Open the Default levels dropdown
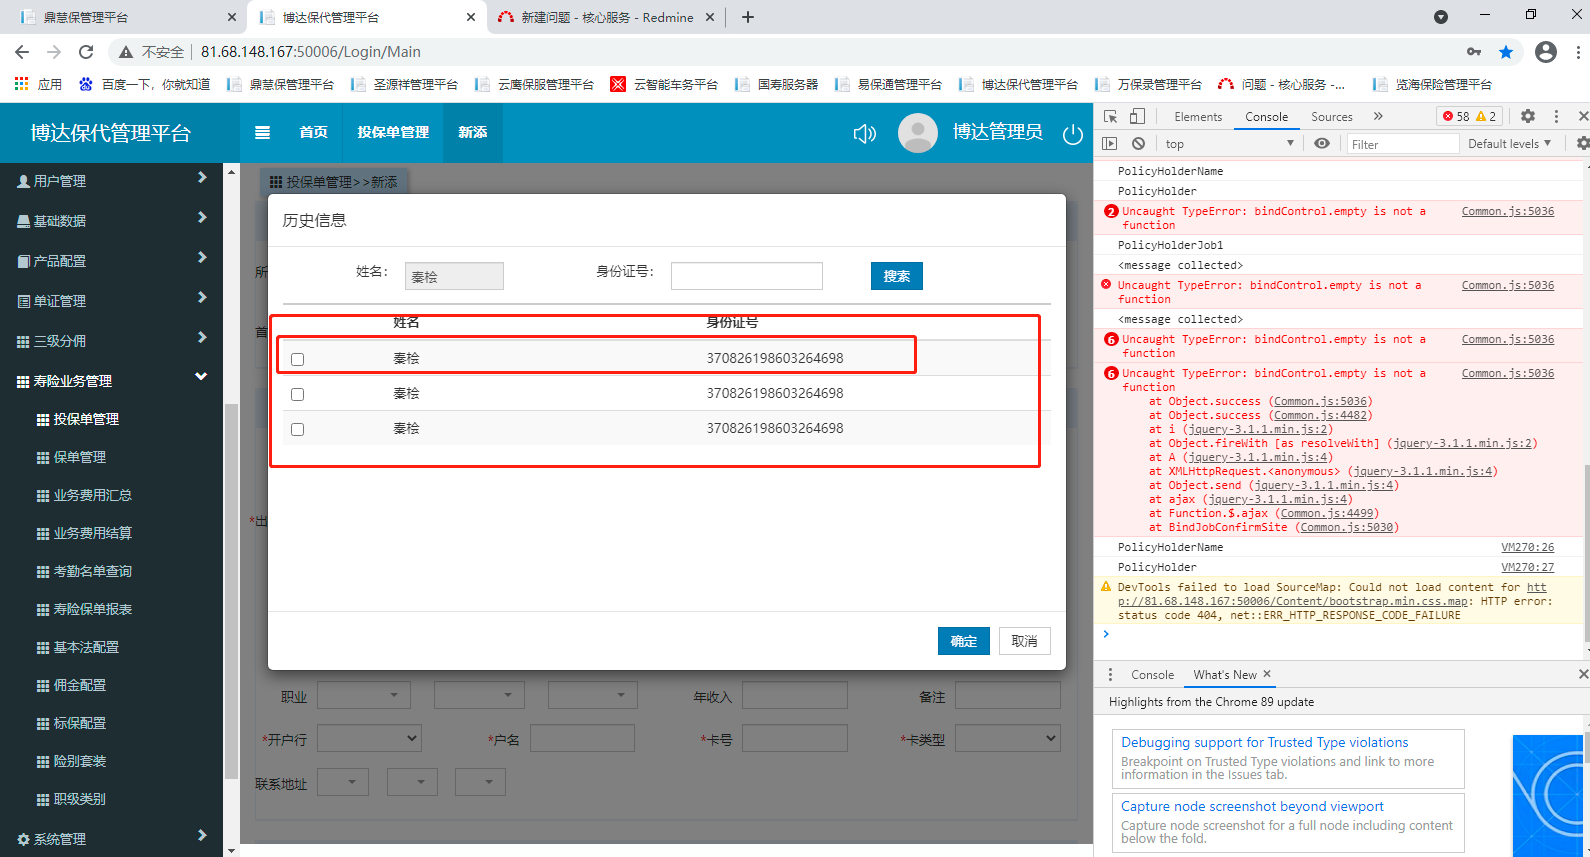This screenshot has width=1590, height=857. 1509,144
